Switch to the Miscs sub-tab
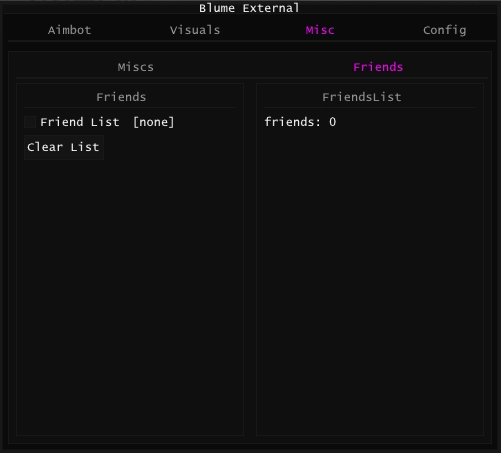This screenshot has height=453, width=501. coord(136,67)
